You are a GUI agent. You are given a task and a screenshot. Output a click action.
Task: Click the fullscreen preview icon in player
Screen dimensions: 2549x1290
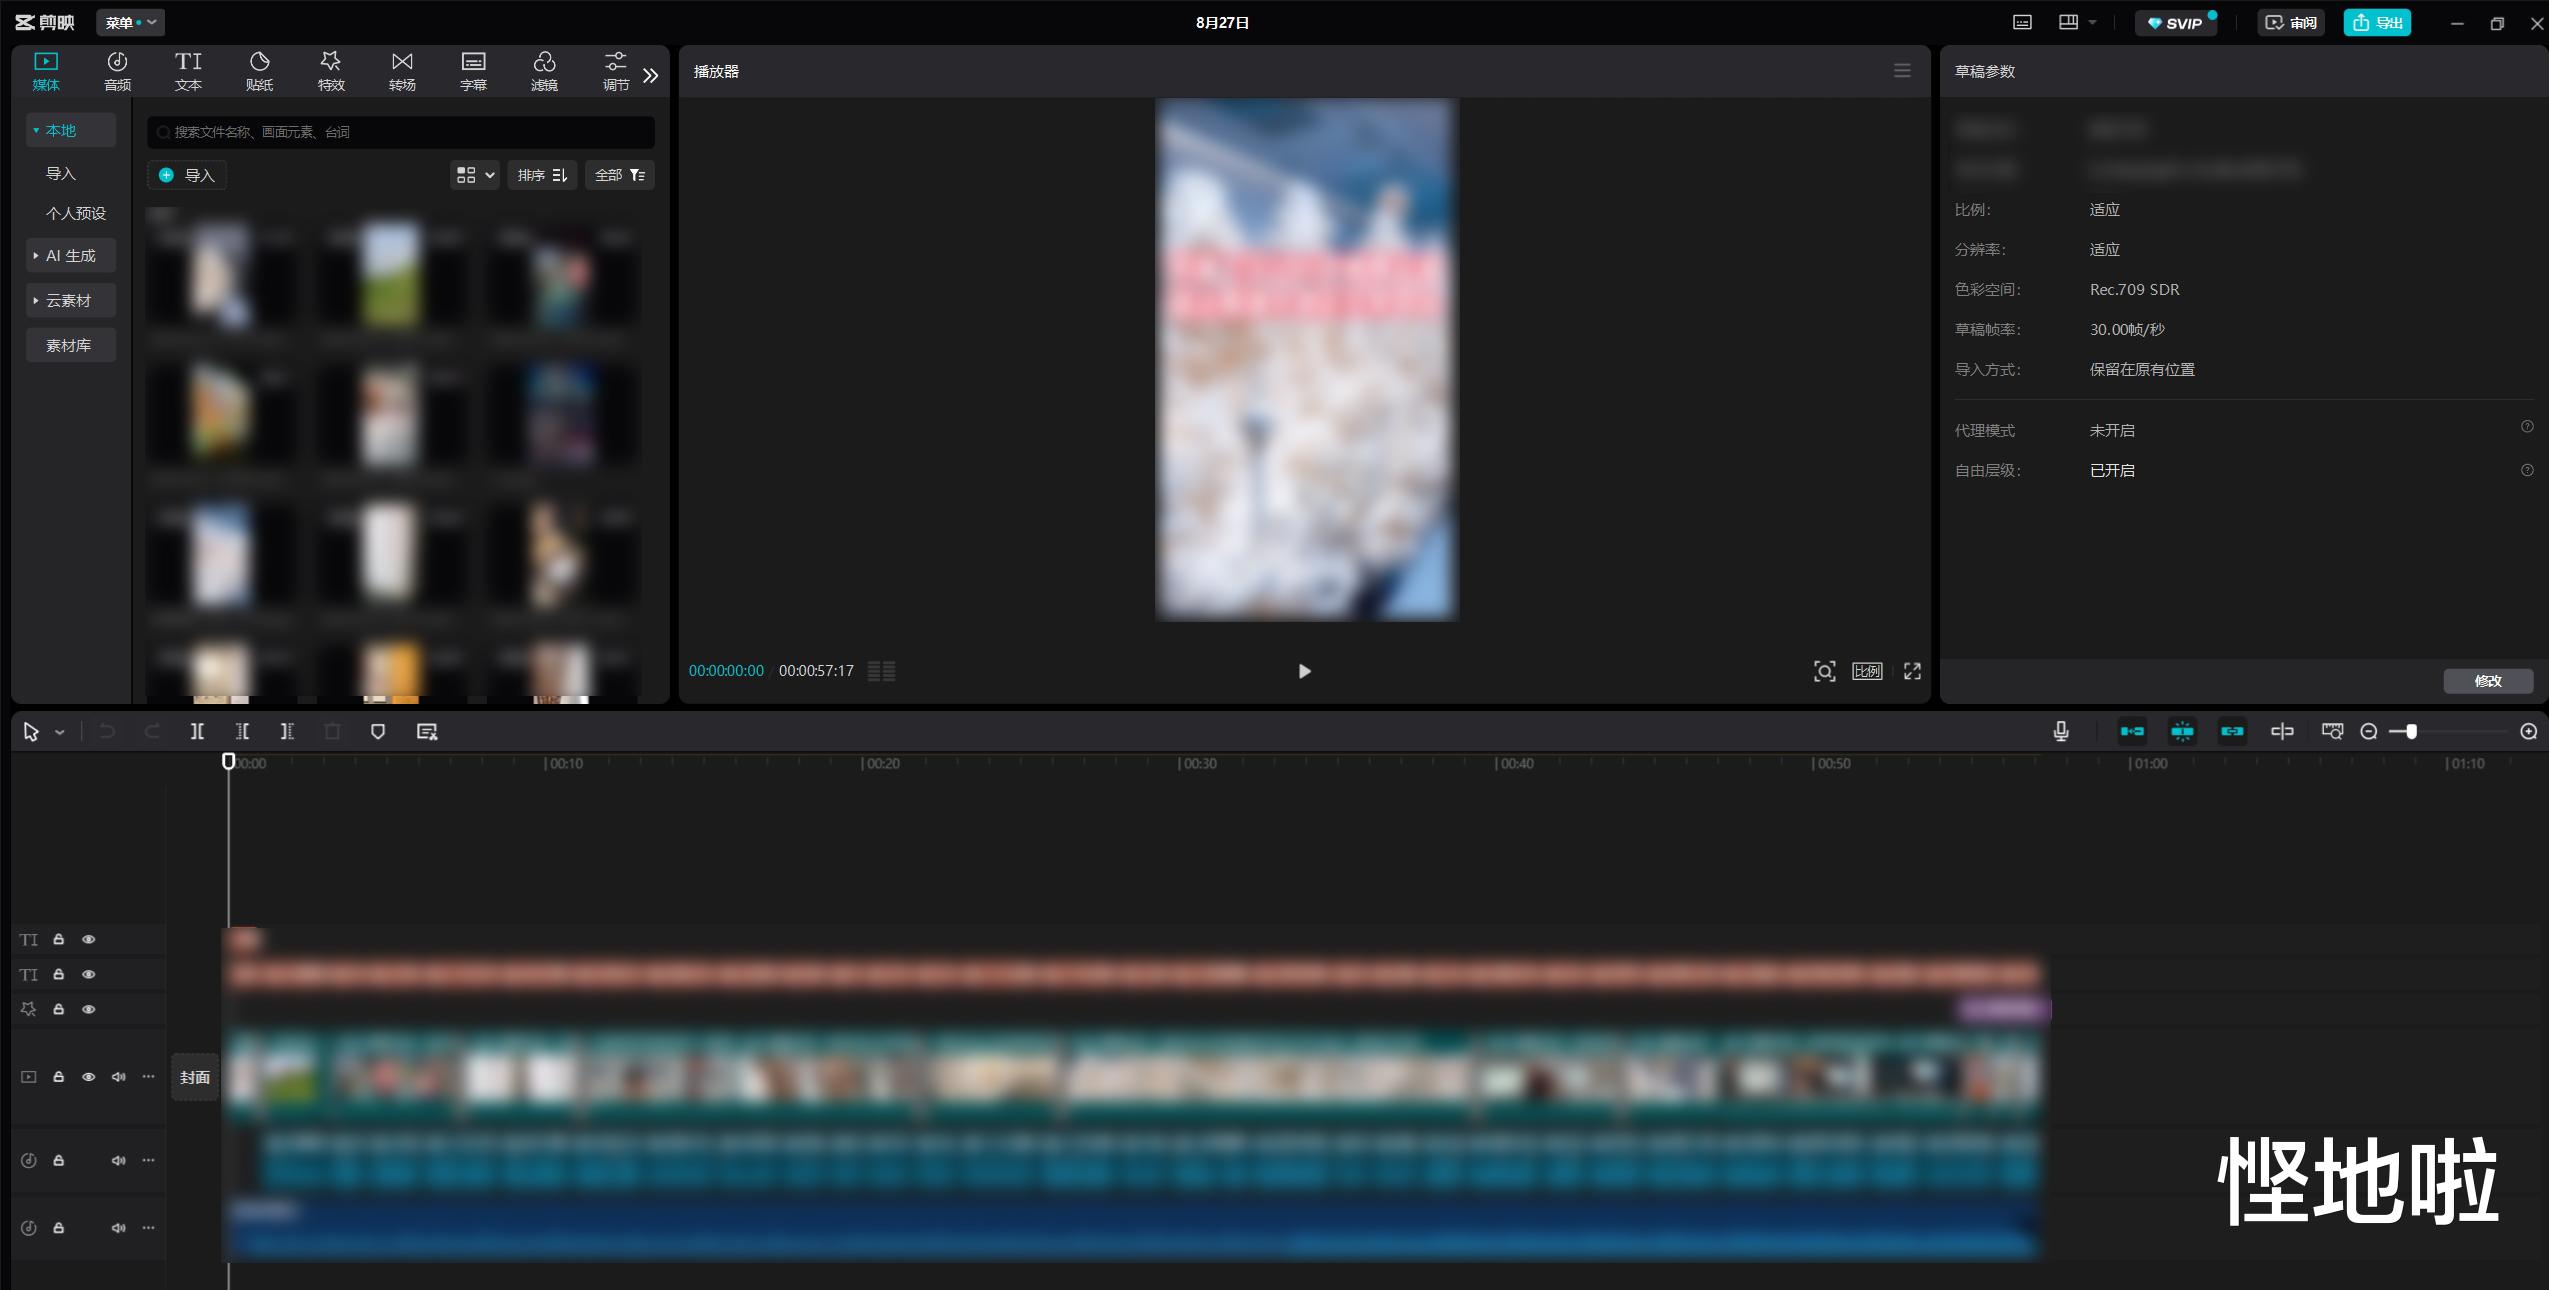(1912, 671)
